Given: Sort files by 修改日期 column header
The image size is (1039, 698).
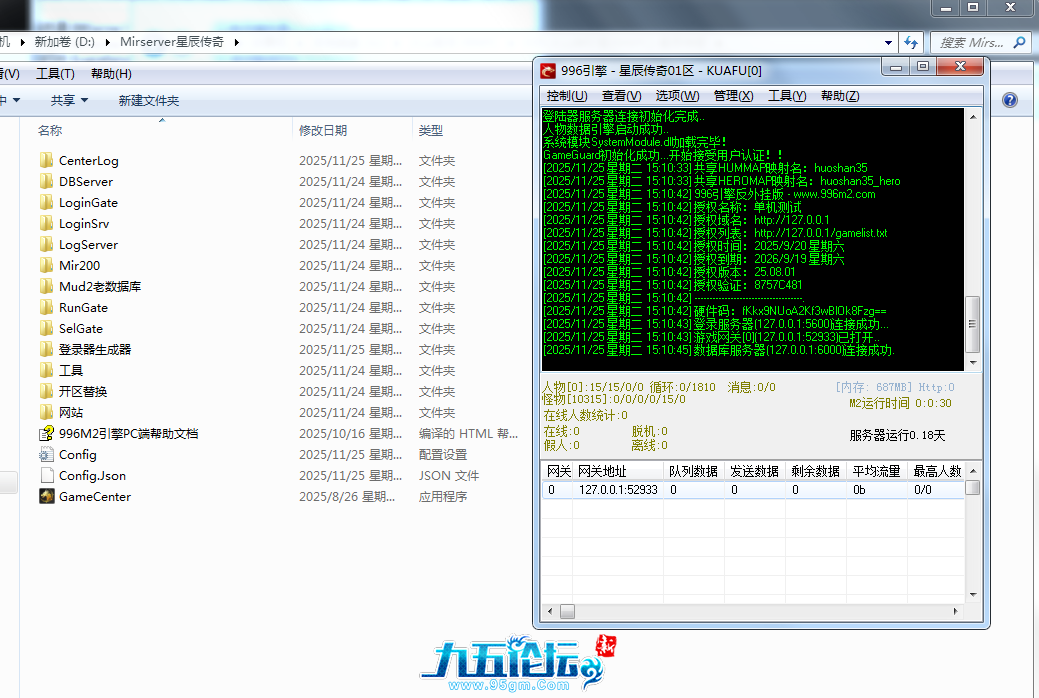Looking at the screenshot, I should [323, 130].
